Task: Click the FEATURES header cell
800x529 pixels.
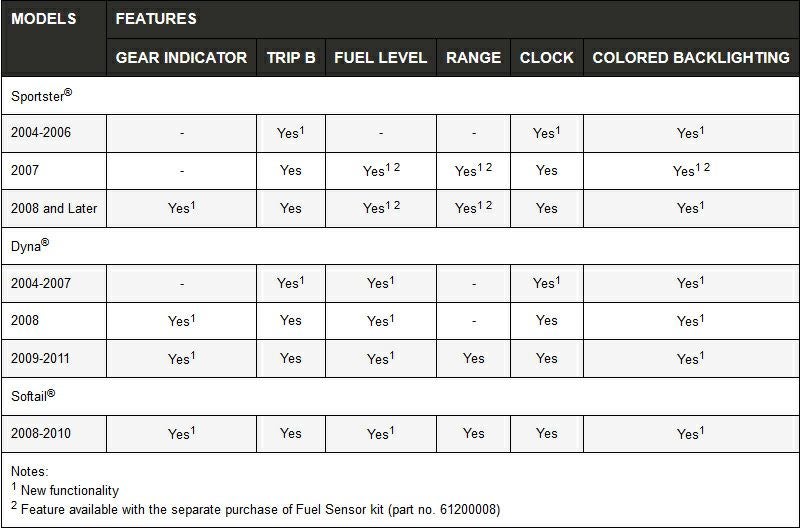Action: pos(156,19)
